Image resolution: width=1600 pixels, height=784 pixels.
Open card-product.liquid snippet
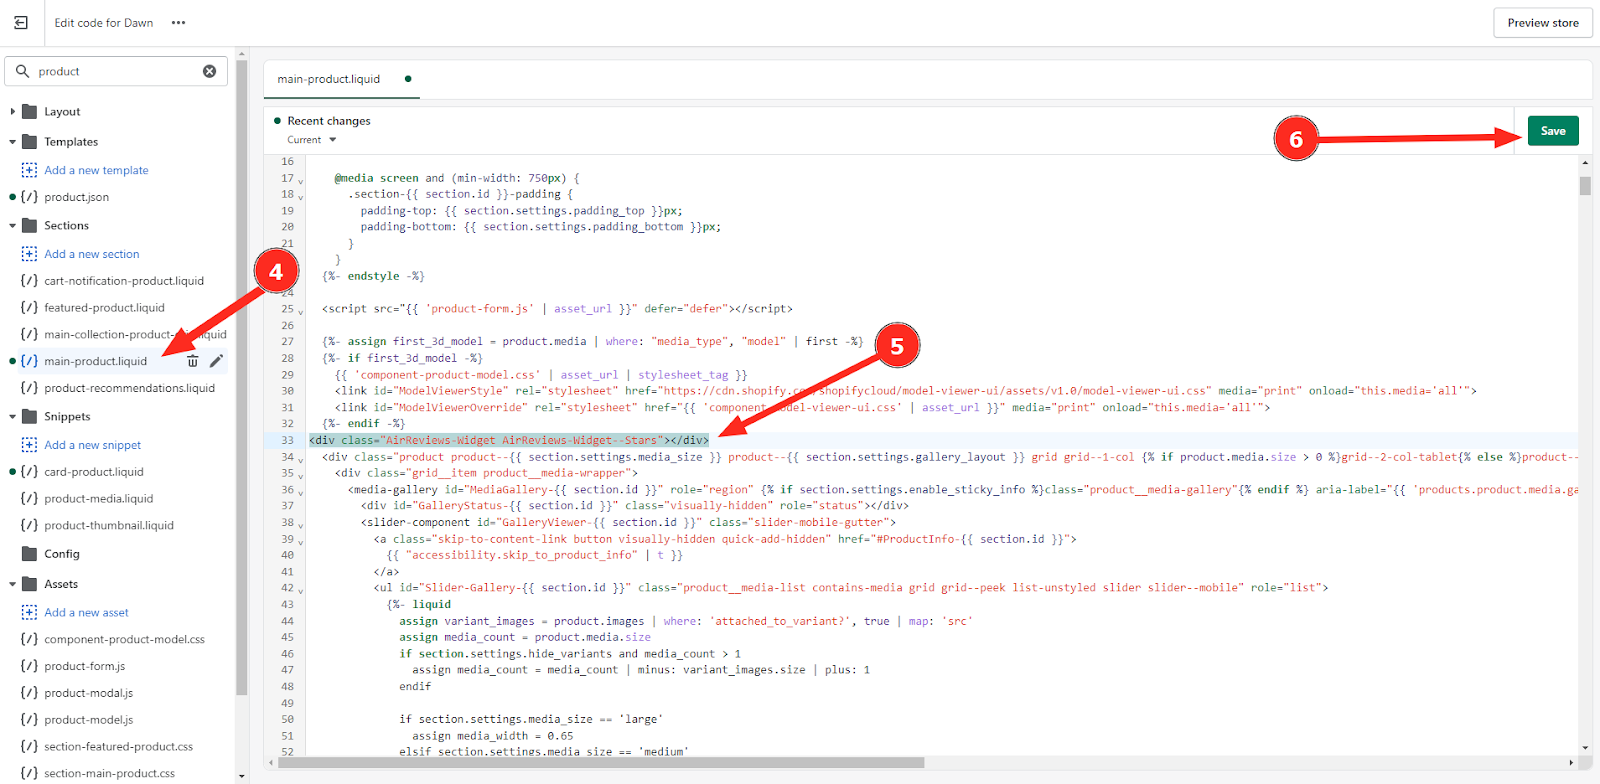click(x=93, y=472)
